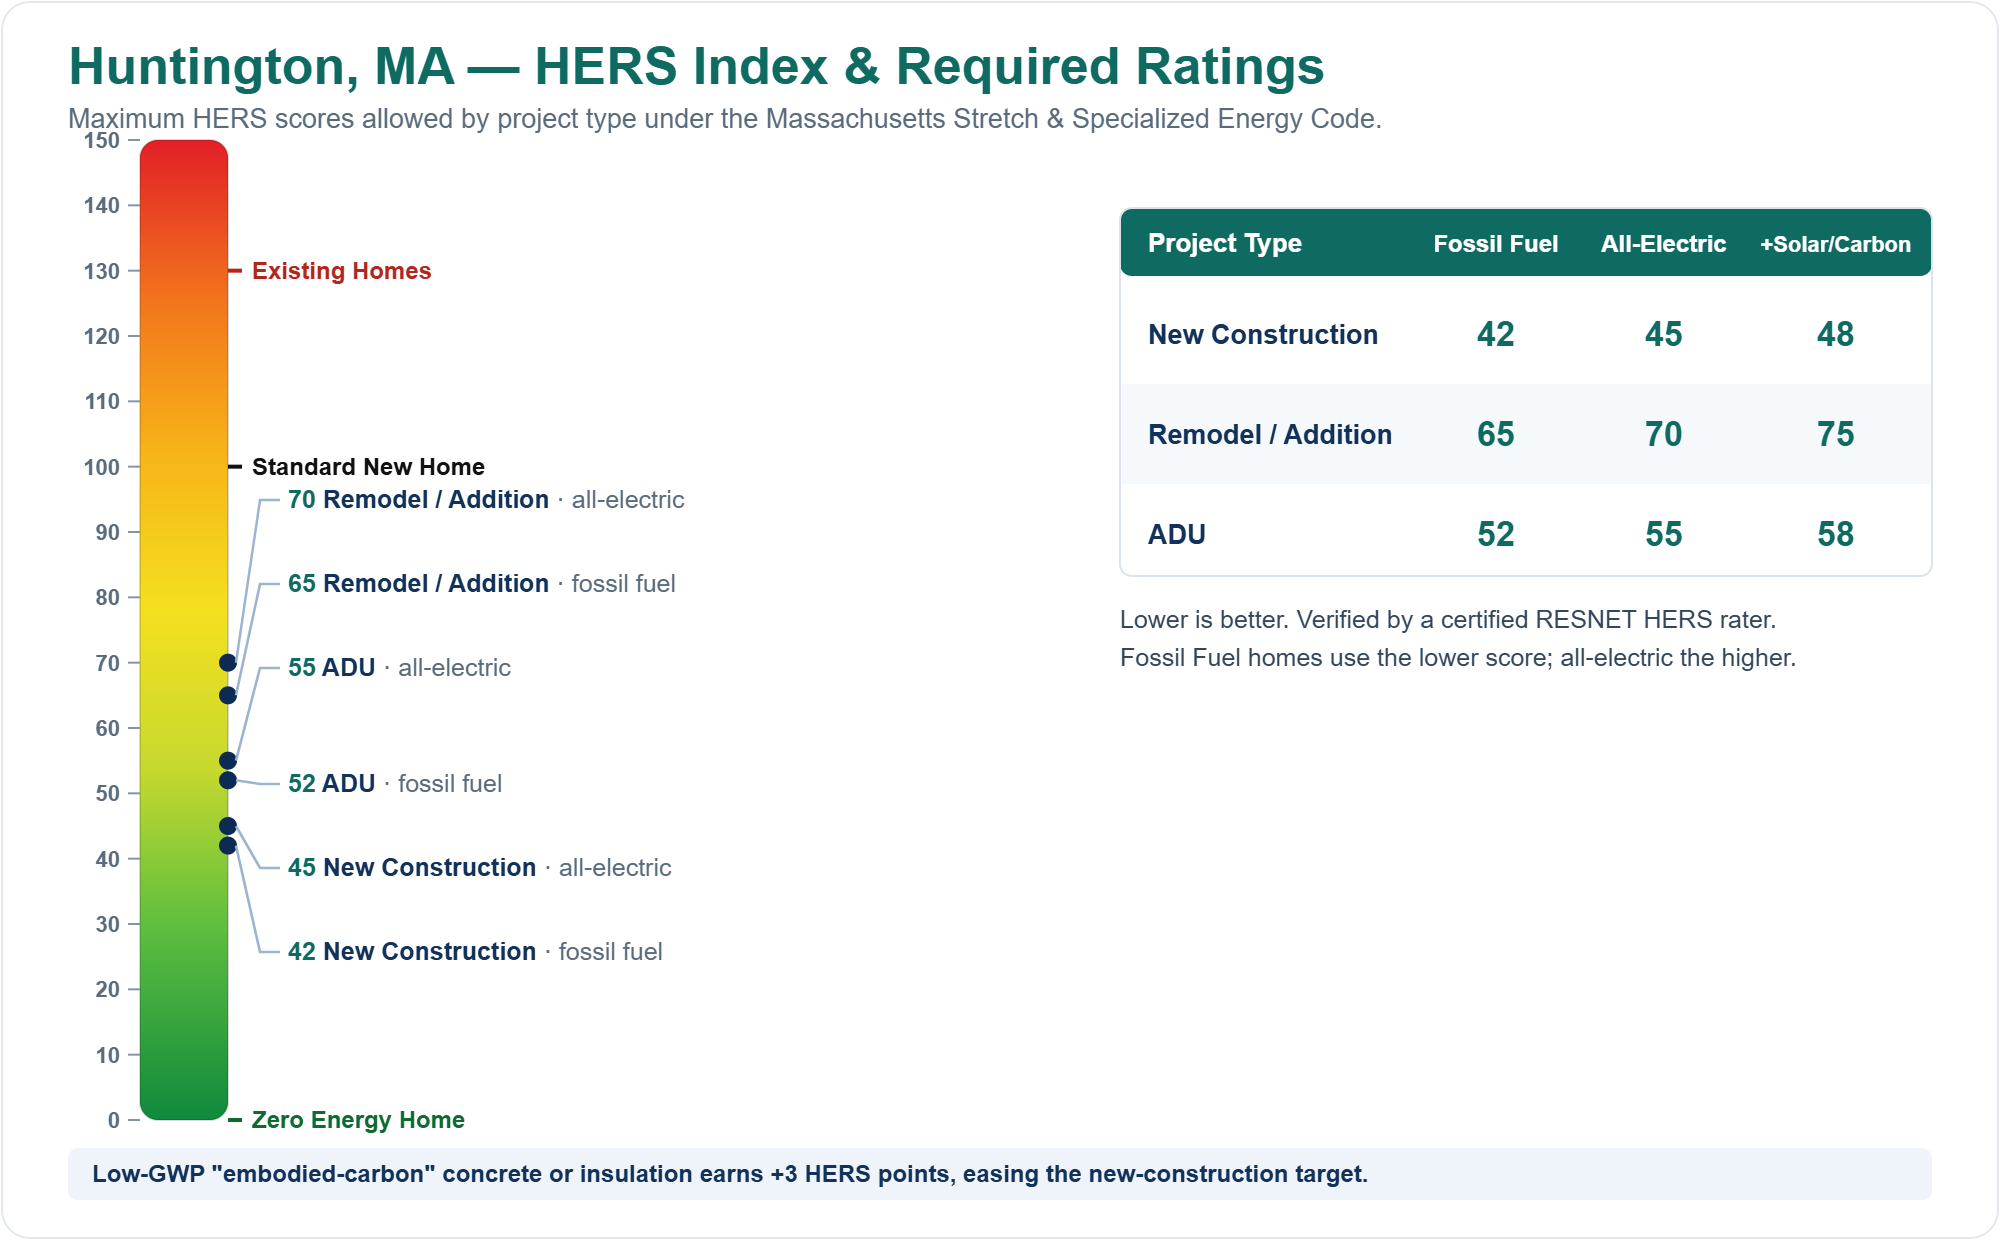
Task: Click the marker dot at 55 on scale
Action: coord(228,761)
